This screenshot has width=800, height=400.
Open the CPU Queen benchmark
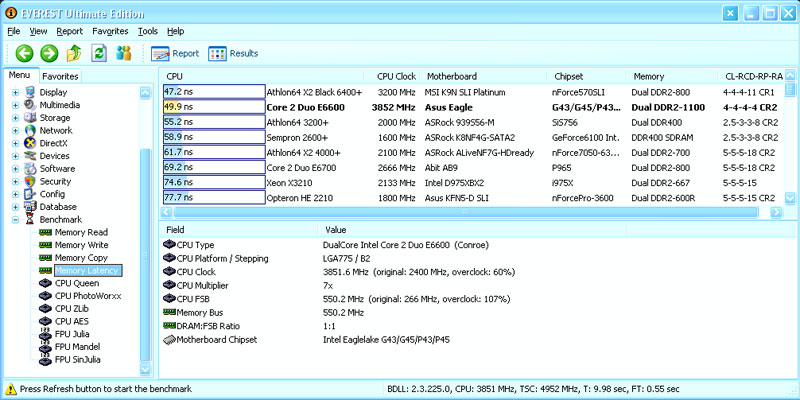coord(77,284)
